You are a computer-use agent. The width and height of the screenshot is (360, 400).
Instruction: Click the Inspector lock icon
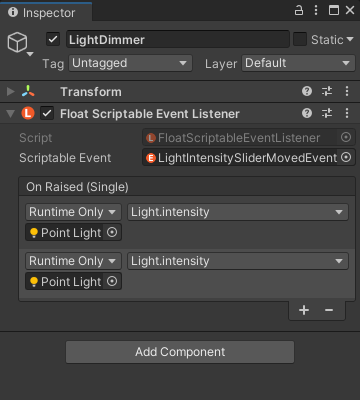[299, 11]
